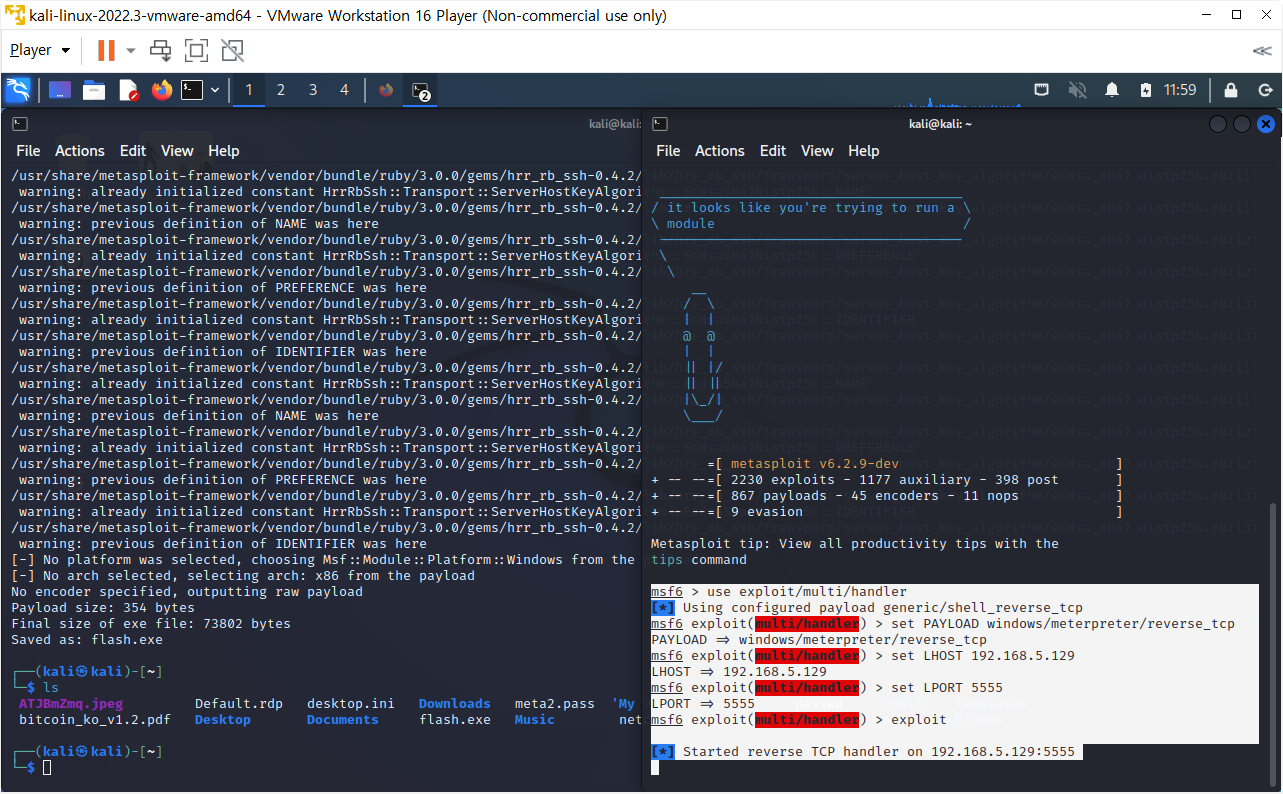Viewport: 1283px width, 794px height.
Task: Click 'Saved as: flash.exe' line
Action: 87,640
